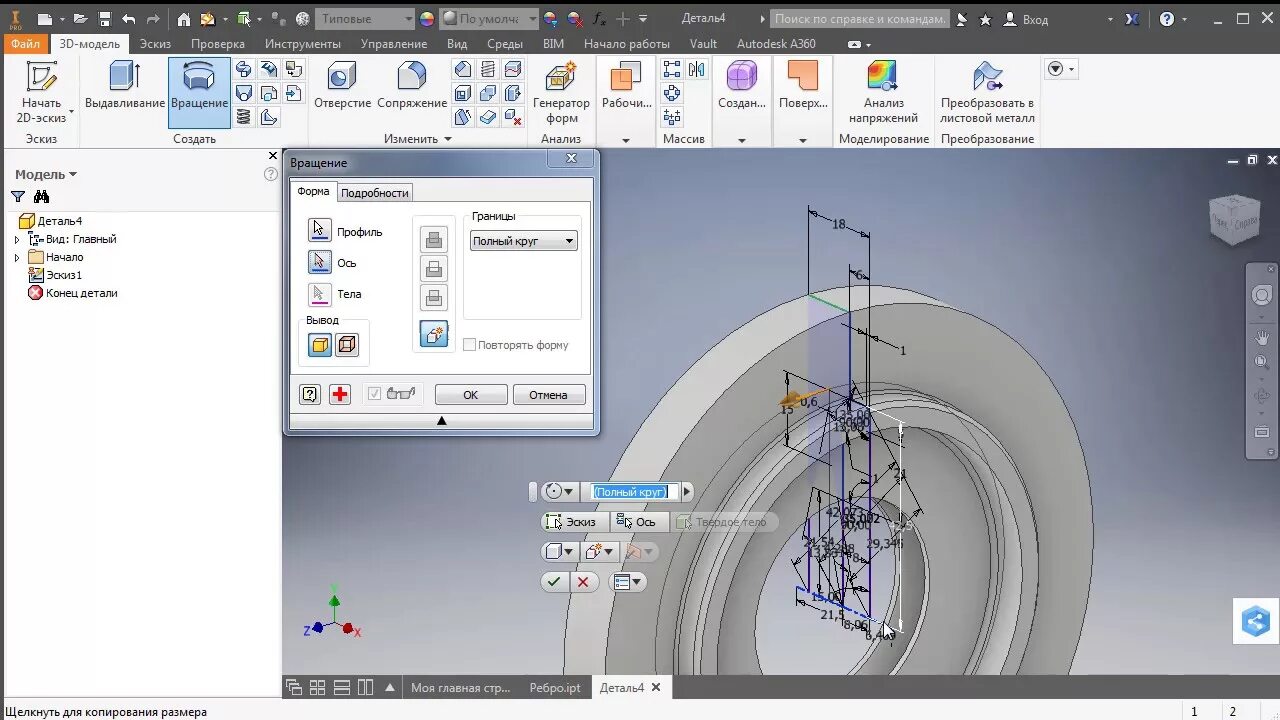Select Конец детали in model tree
Image resolution: width=1280 pixels, height=720 pixels.
pos(72,293)
